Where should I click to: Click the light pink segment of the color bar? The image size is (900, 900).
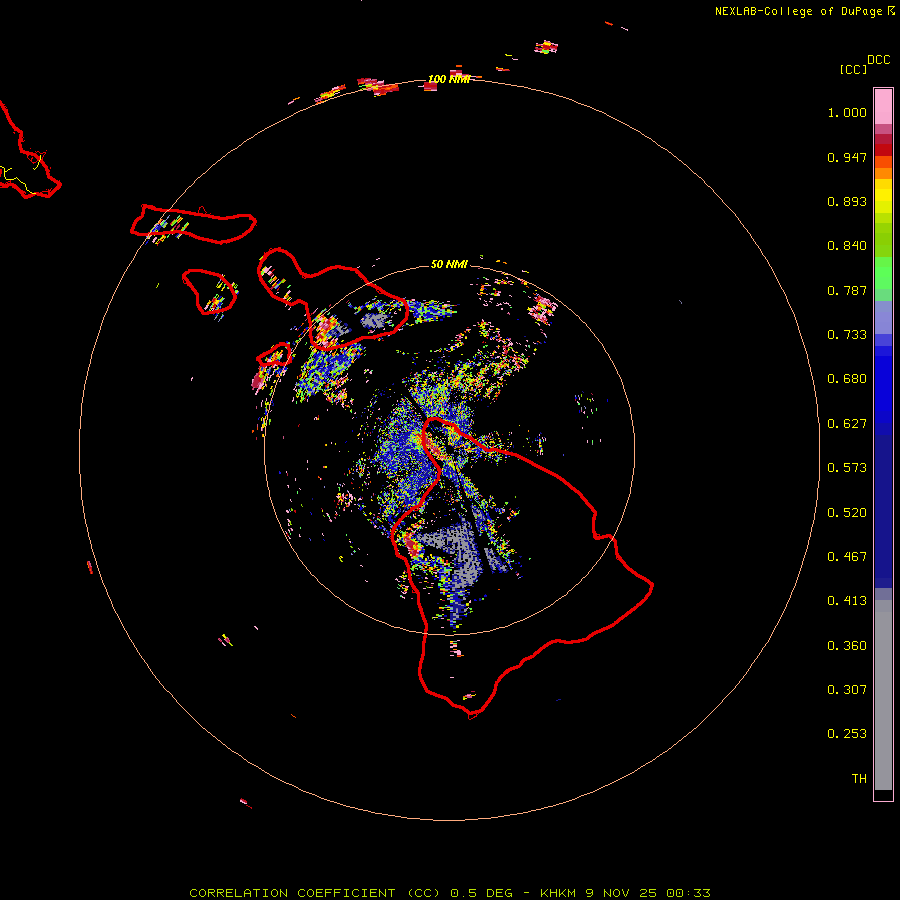point(883,106)
